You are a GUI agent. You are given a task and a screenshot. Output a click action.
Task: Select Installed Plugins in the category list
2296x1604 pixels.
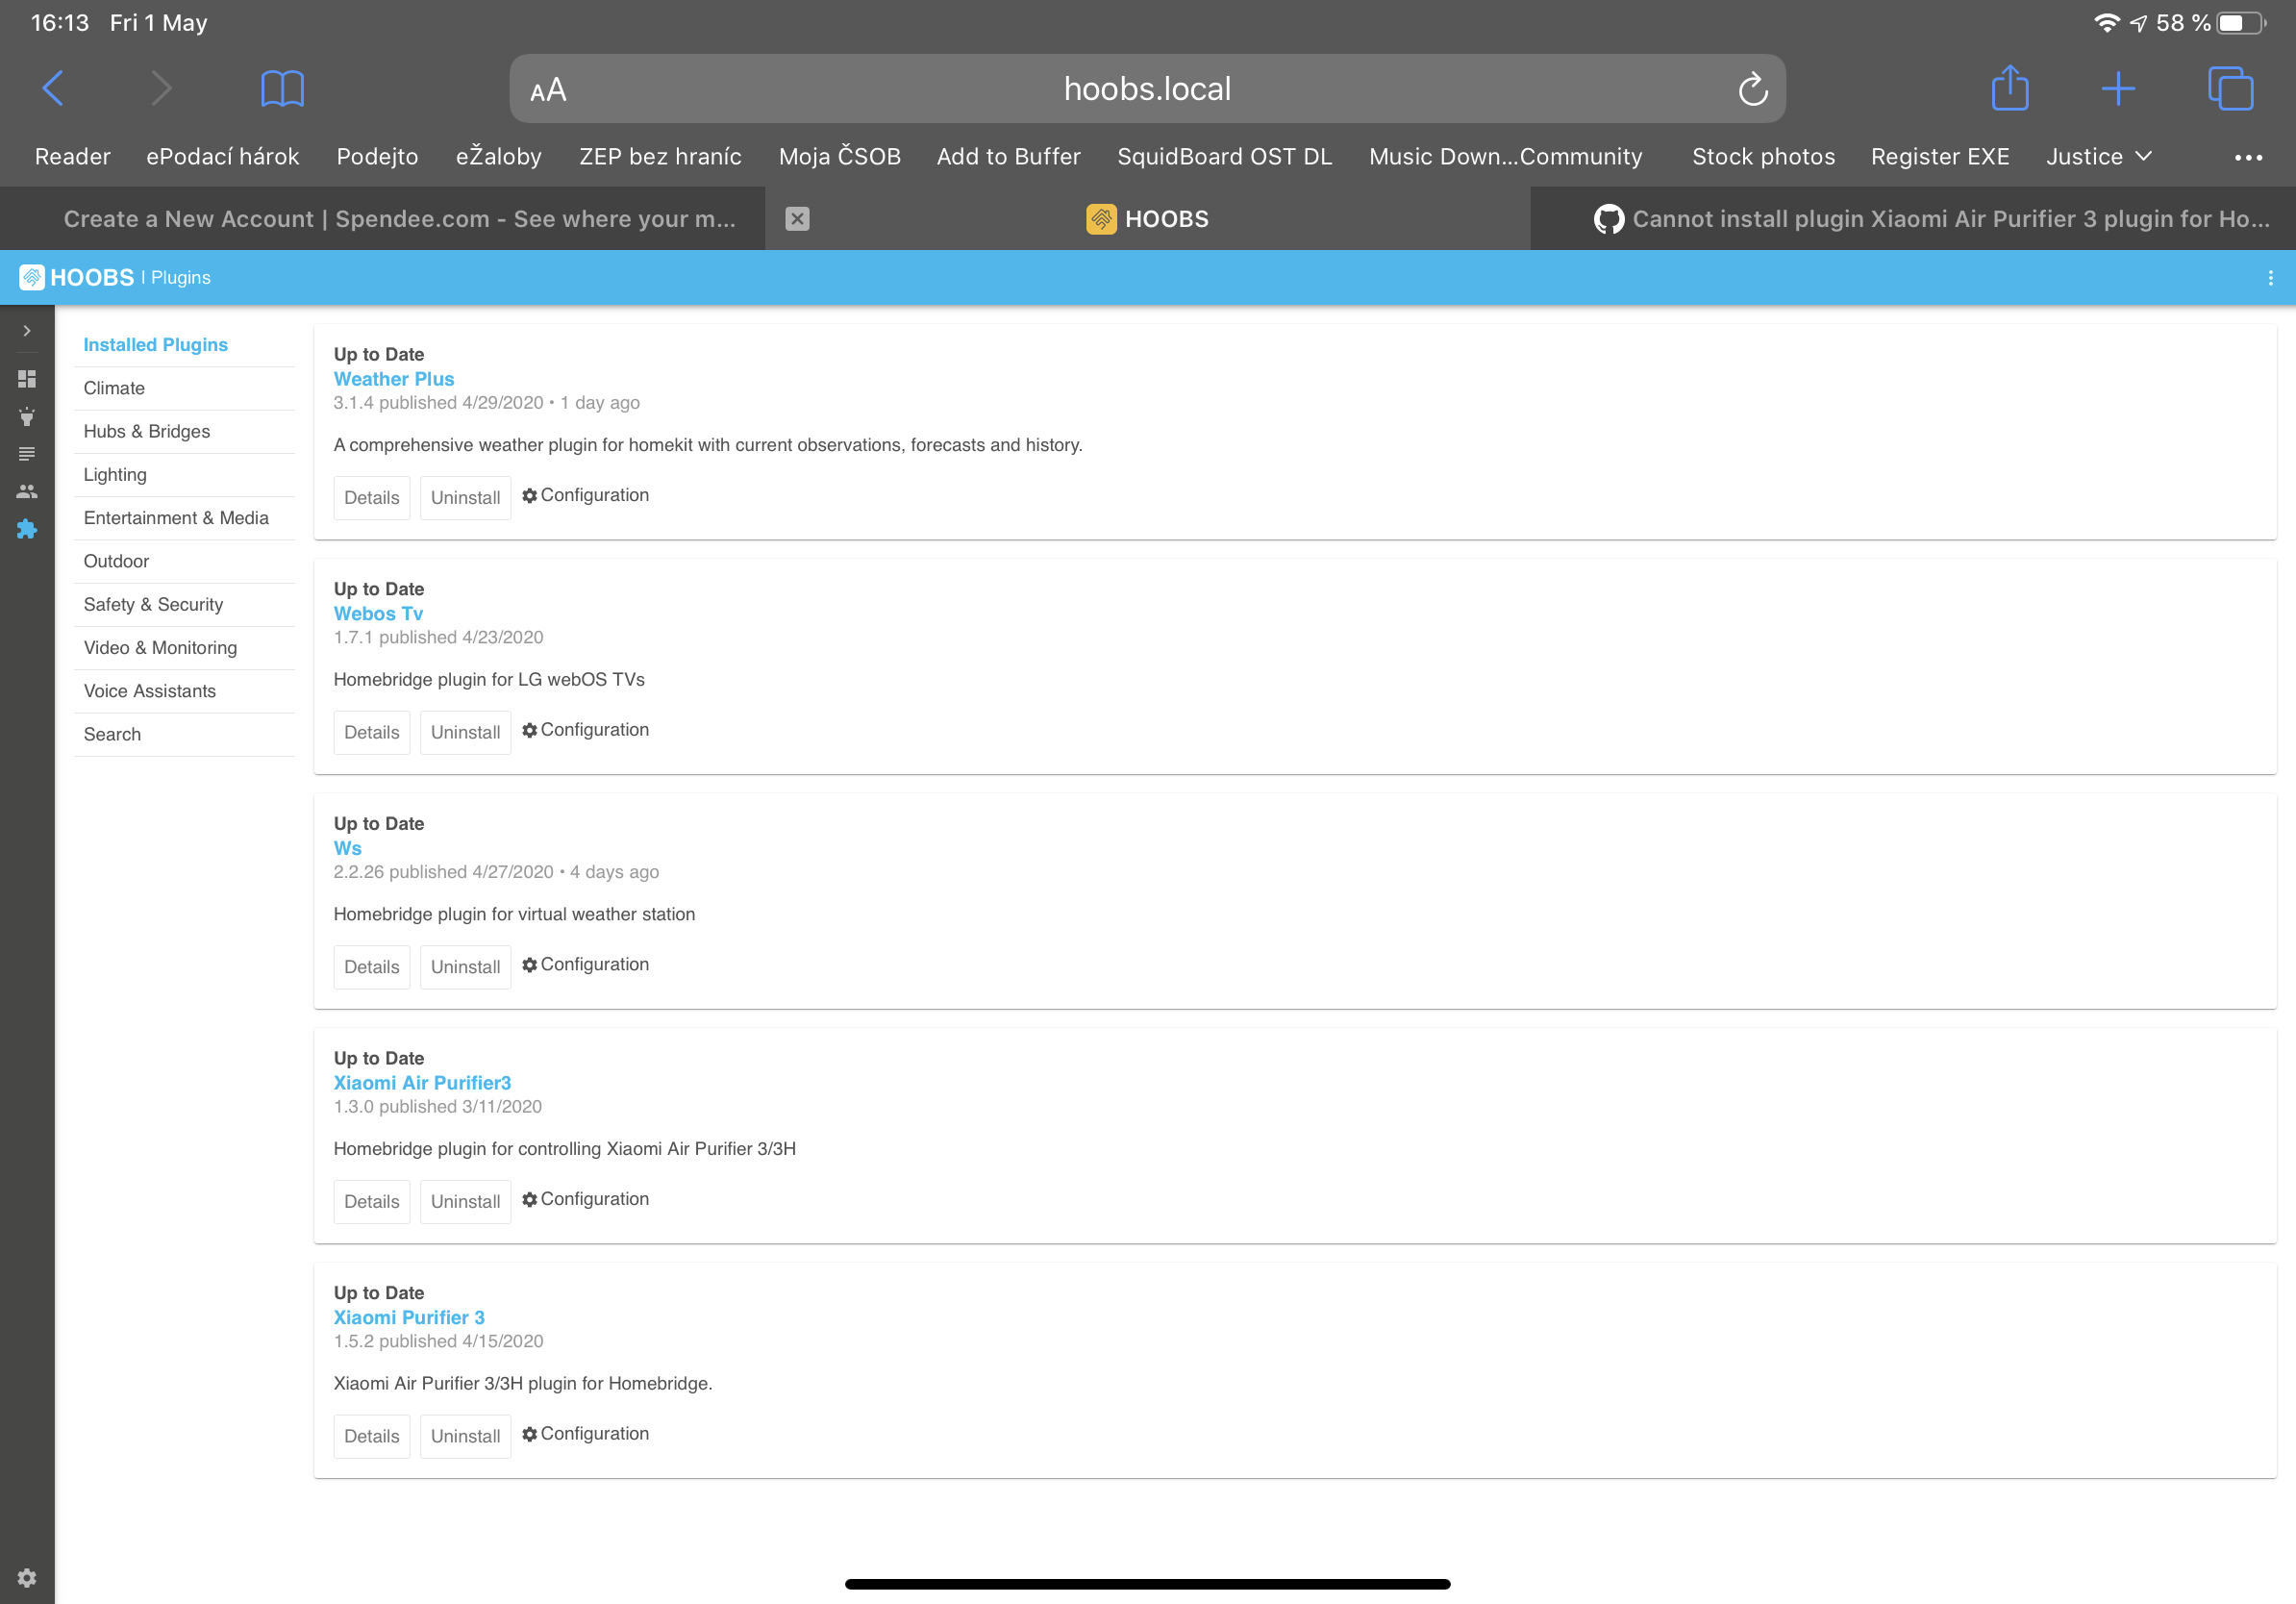pyautogui.click(x=155, y=344)
